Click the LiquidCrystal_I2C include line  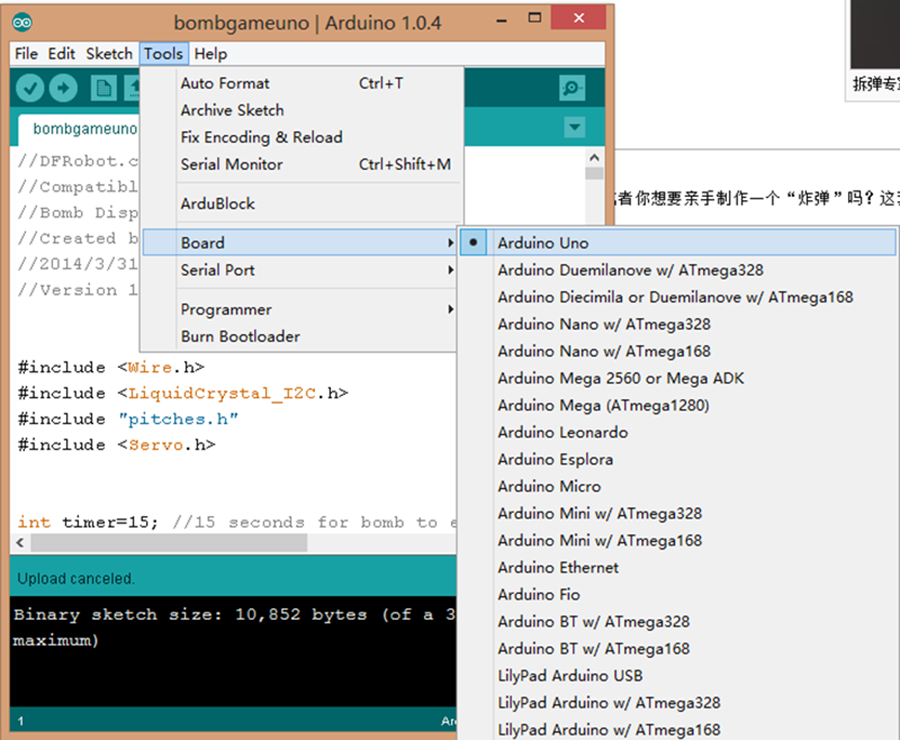point(183,393)
